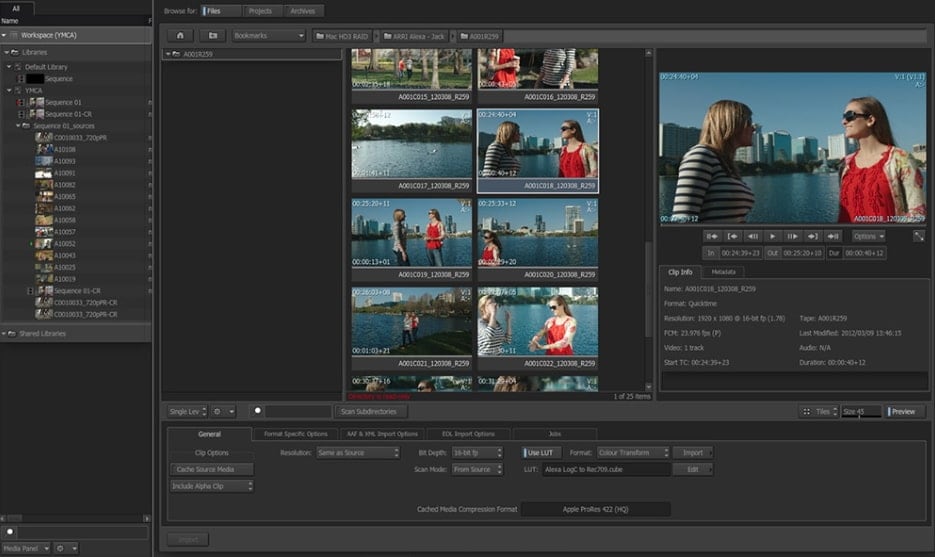Click the Home folder icon in browser
This screenshot has width=935, height=557.
179,36
